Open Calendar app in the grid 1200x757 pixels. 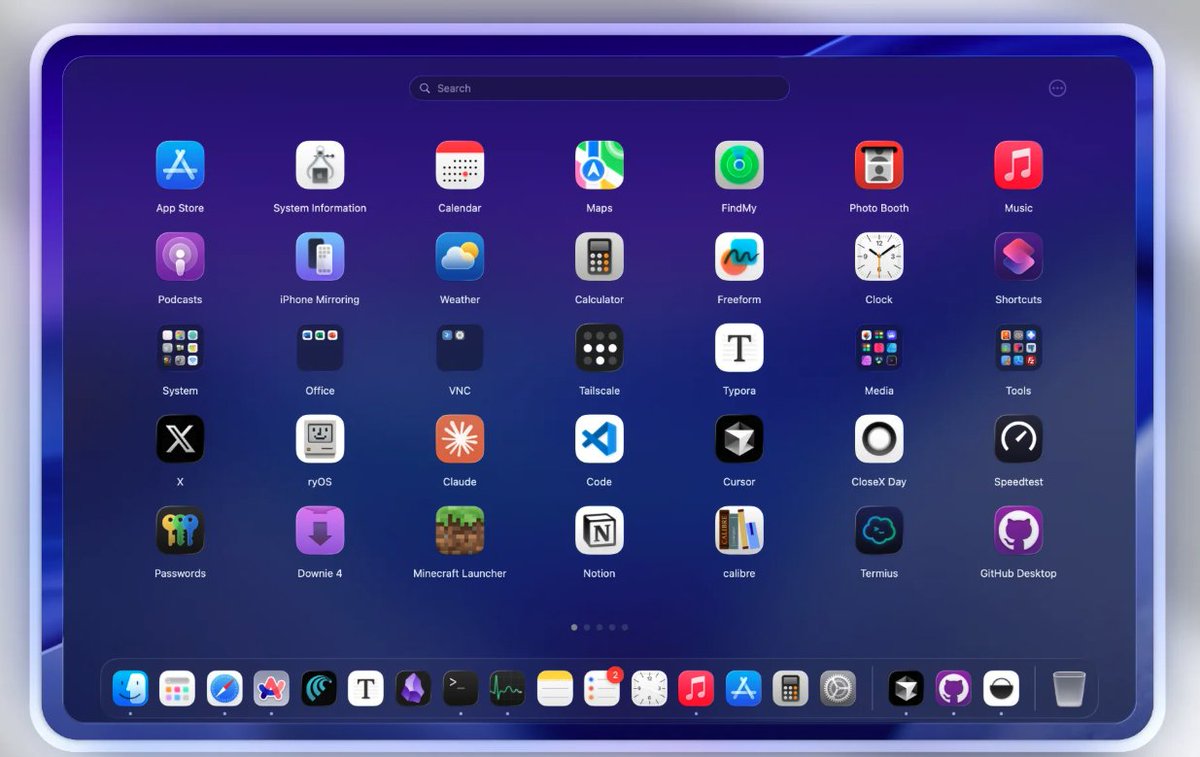460,165
